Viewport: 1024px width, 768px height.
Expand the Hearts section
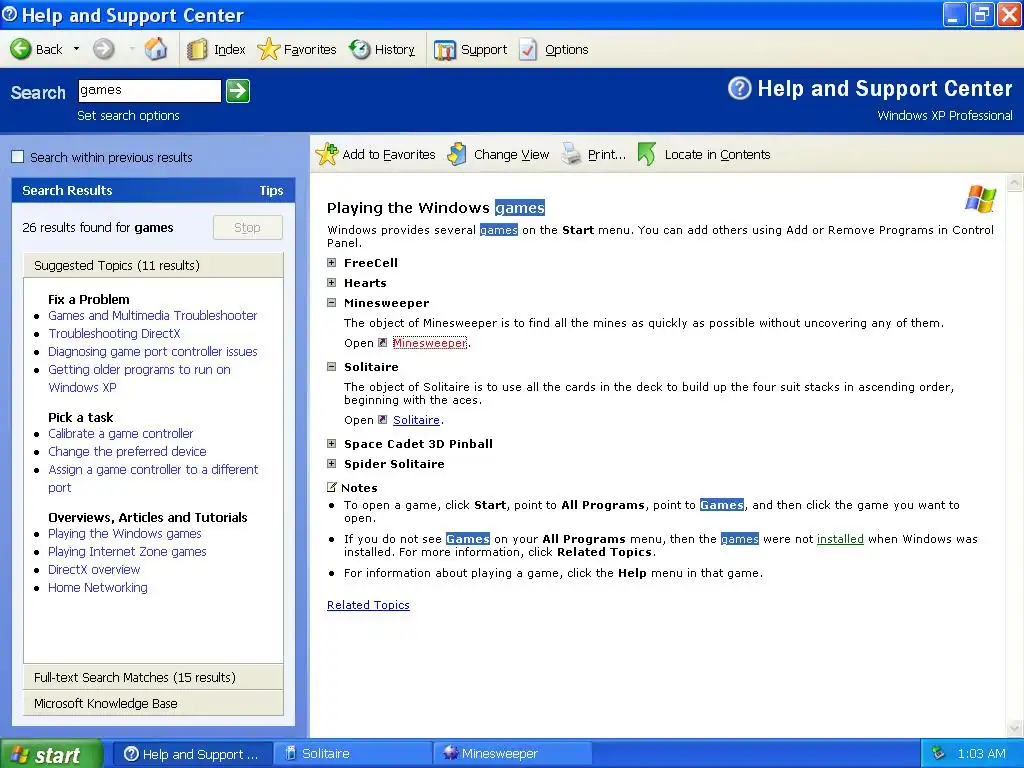point(332,283)
